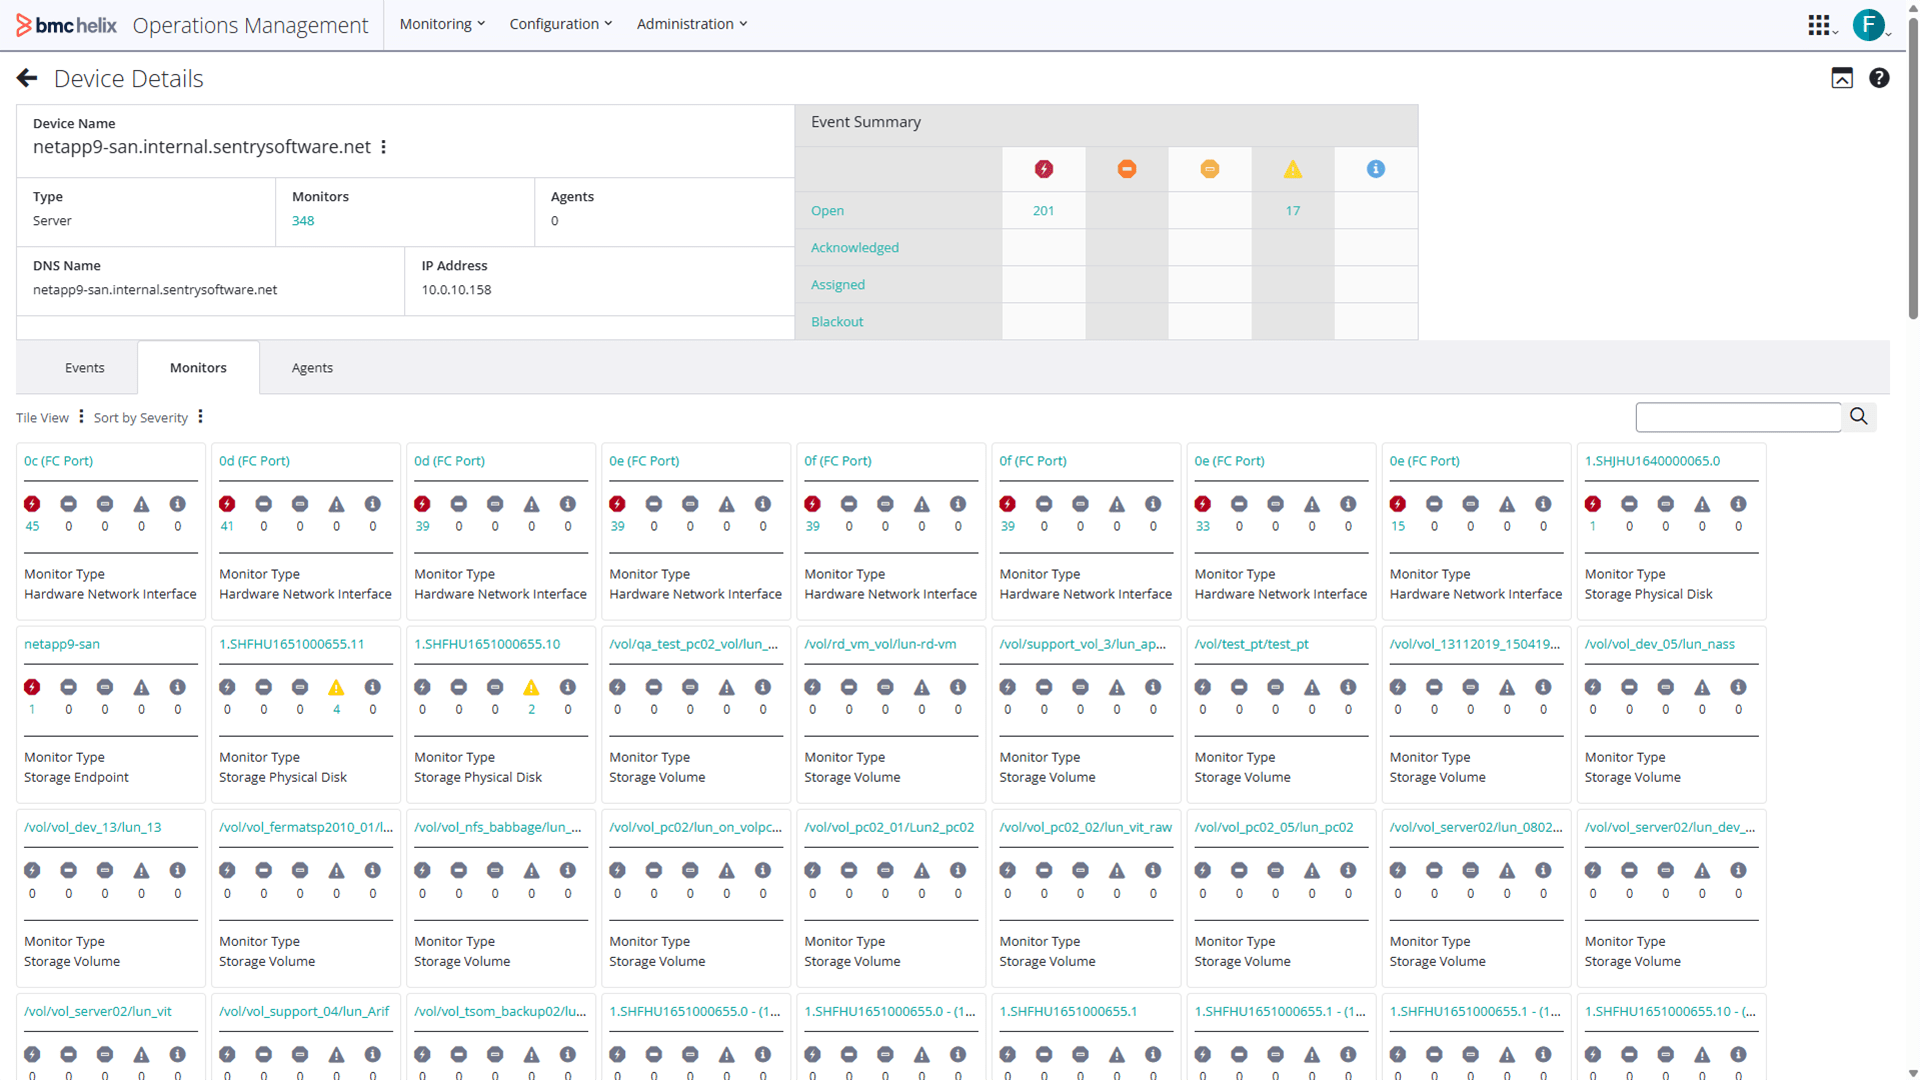
Task: Click the collapse panel icon near help
Action: 1841,78
